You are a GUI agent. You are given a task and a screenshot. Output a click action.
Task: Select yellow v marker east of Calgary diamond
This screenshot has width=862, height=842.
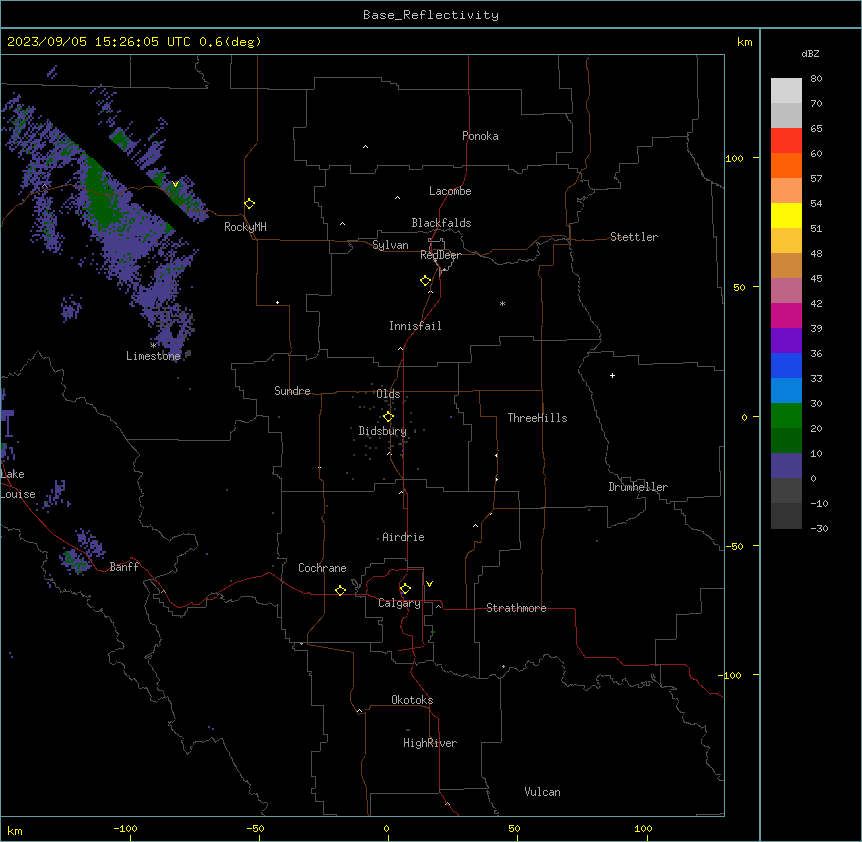pyautogui.click(x=429, y=584)
